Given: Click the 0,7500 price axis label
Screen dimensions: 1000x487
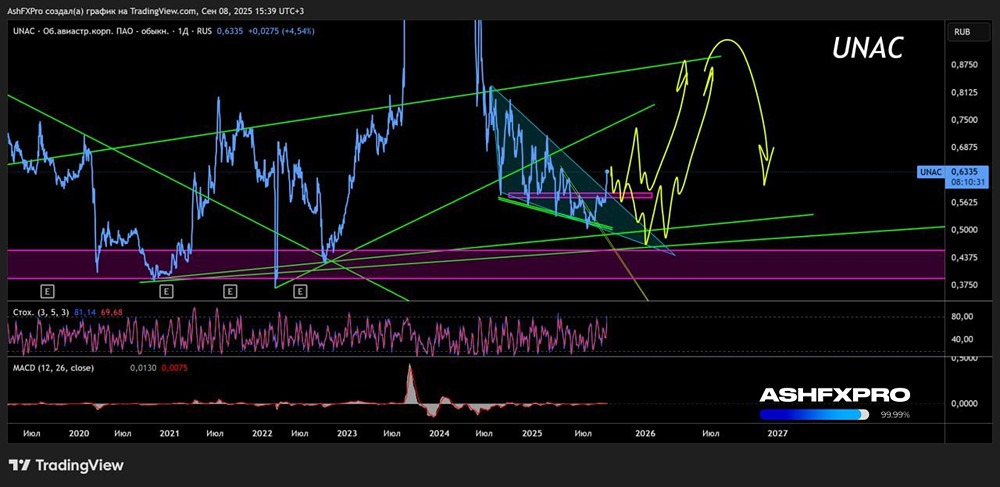Looking at the screenshot, I should point(963,120).
